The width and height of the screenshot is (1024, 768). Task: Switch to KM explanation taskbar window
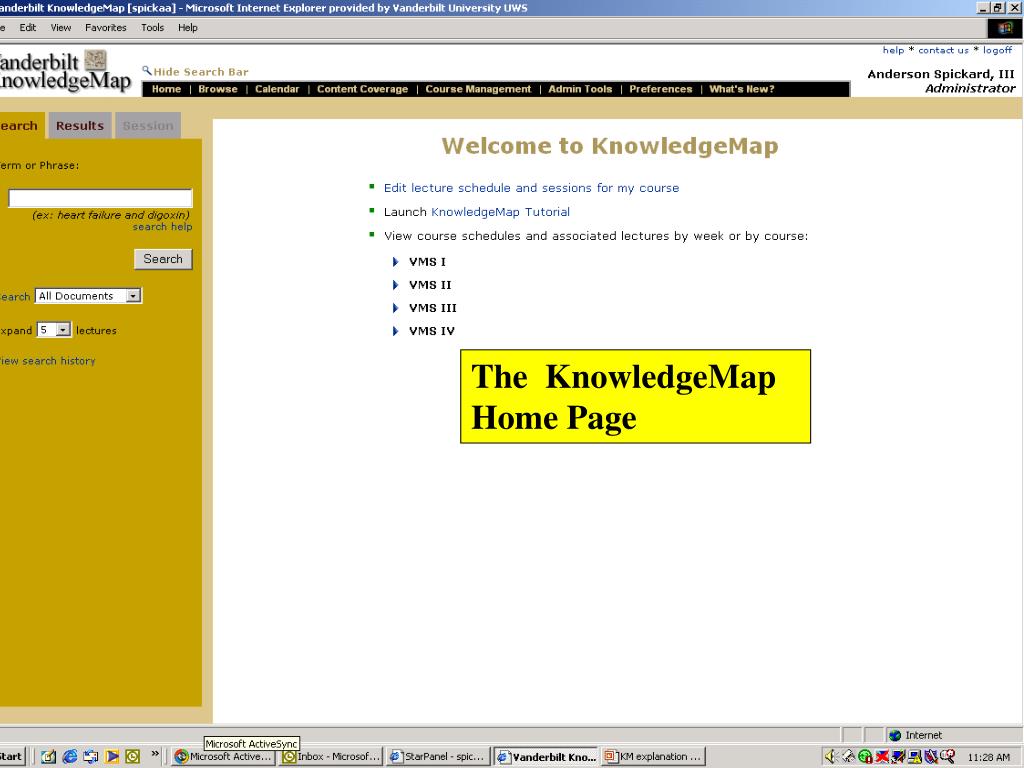[654, 756]
